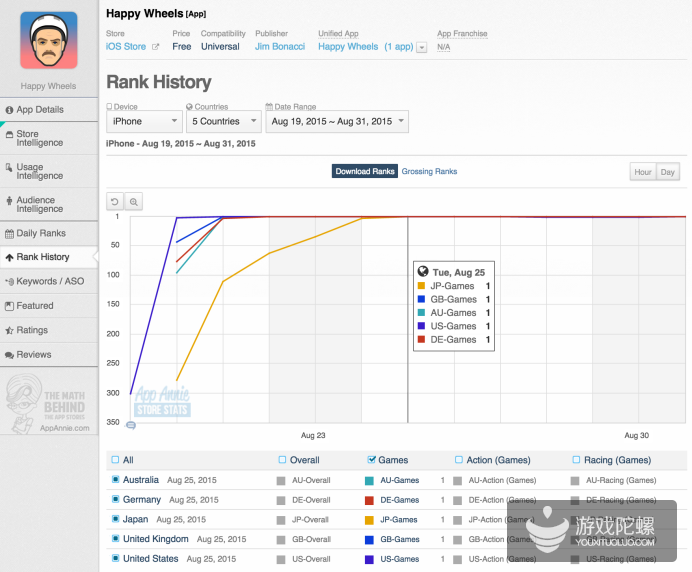Open external link icon next to iOS Store
This screenshot has width=692, height=572.
tap(155, 47)
